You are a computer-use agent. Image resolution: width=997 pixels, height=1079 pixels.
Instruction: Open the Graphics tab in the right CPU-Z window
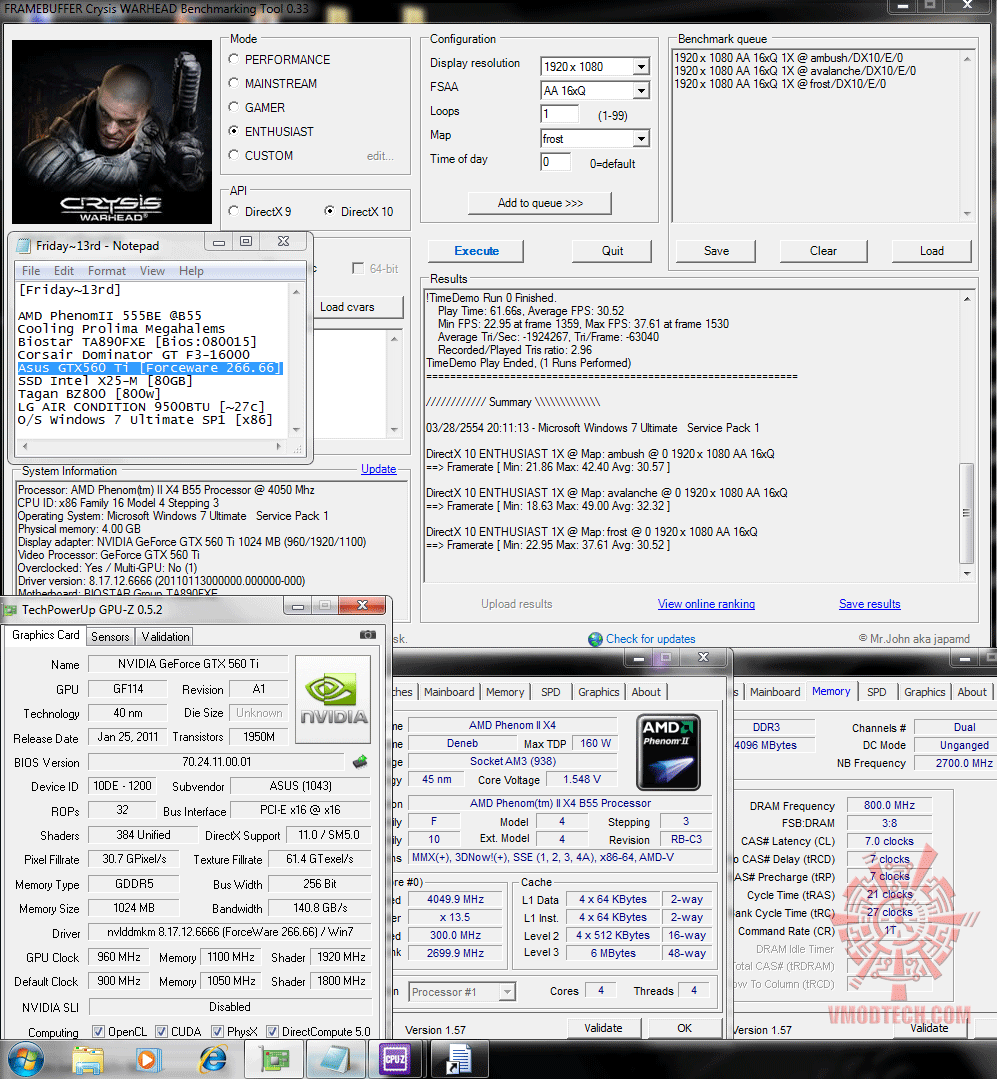point(924,692)
